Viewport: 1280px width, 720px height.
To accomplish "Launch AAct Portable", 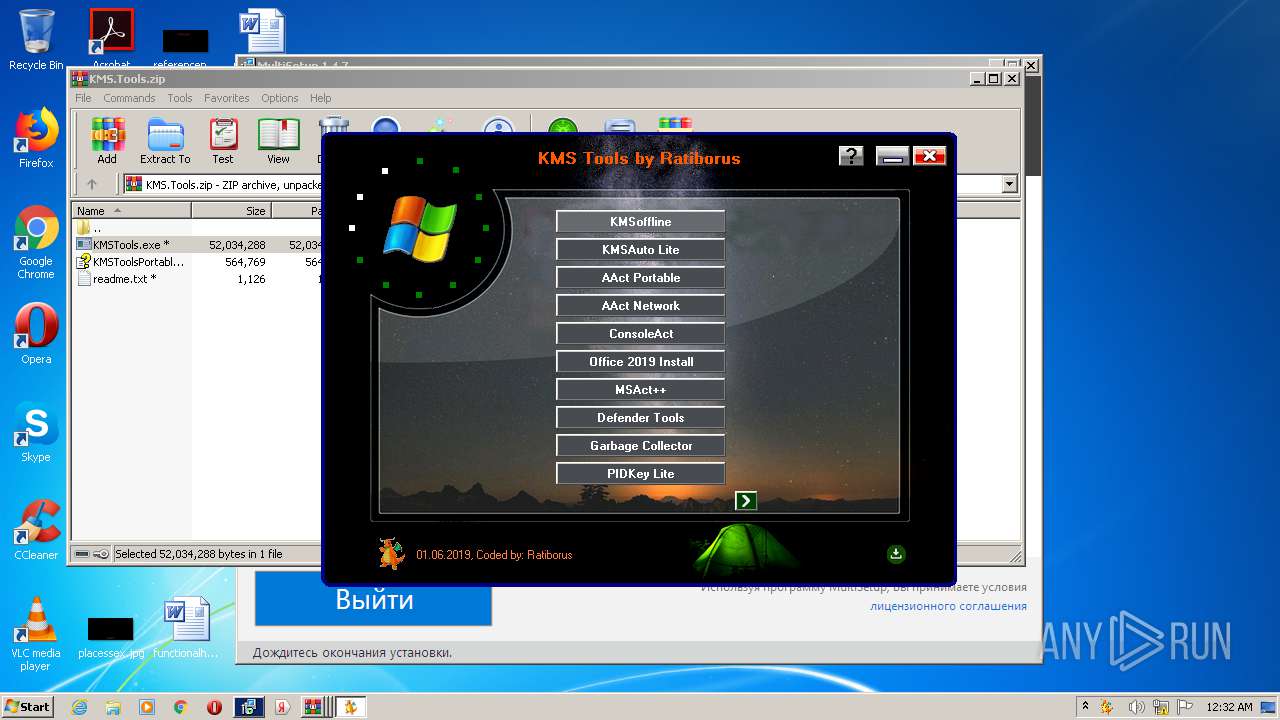I will coord(641,278).
